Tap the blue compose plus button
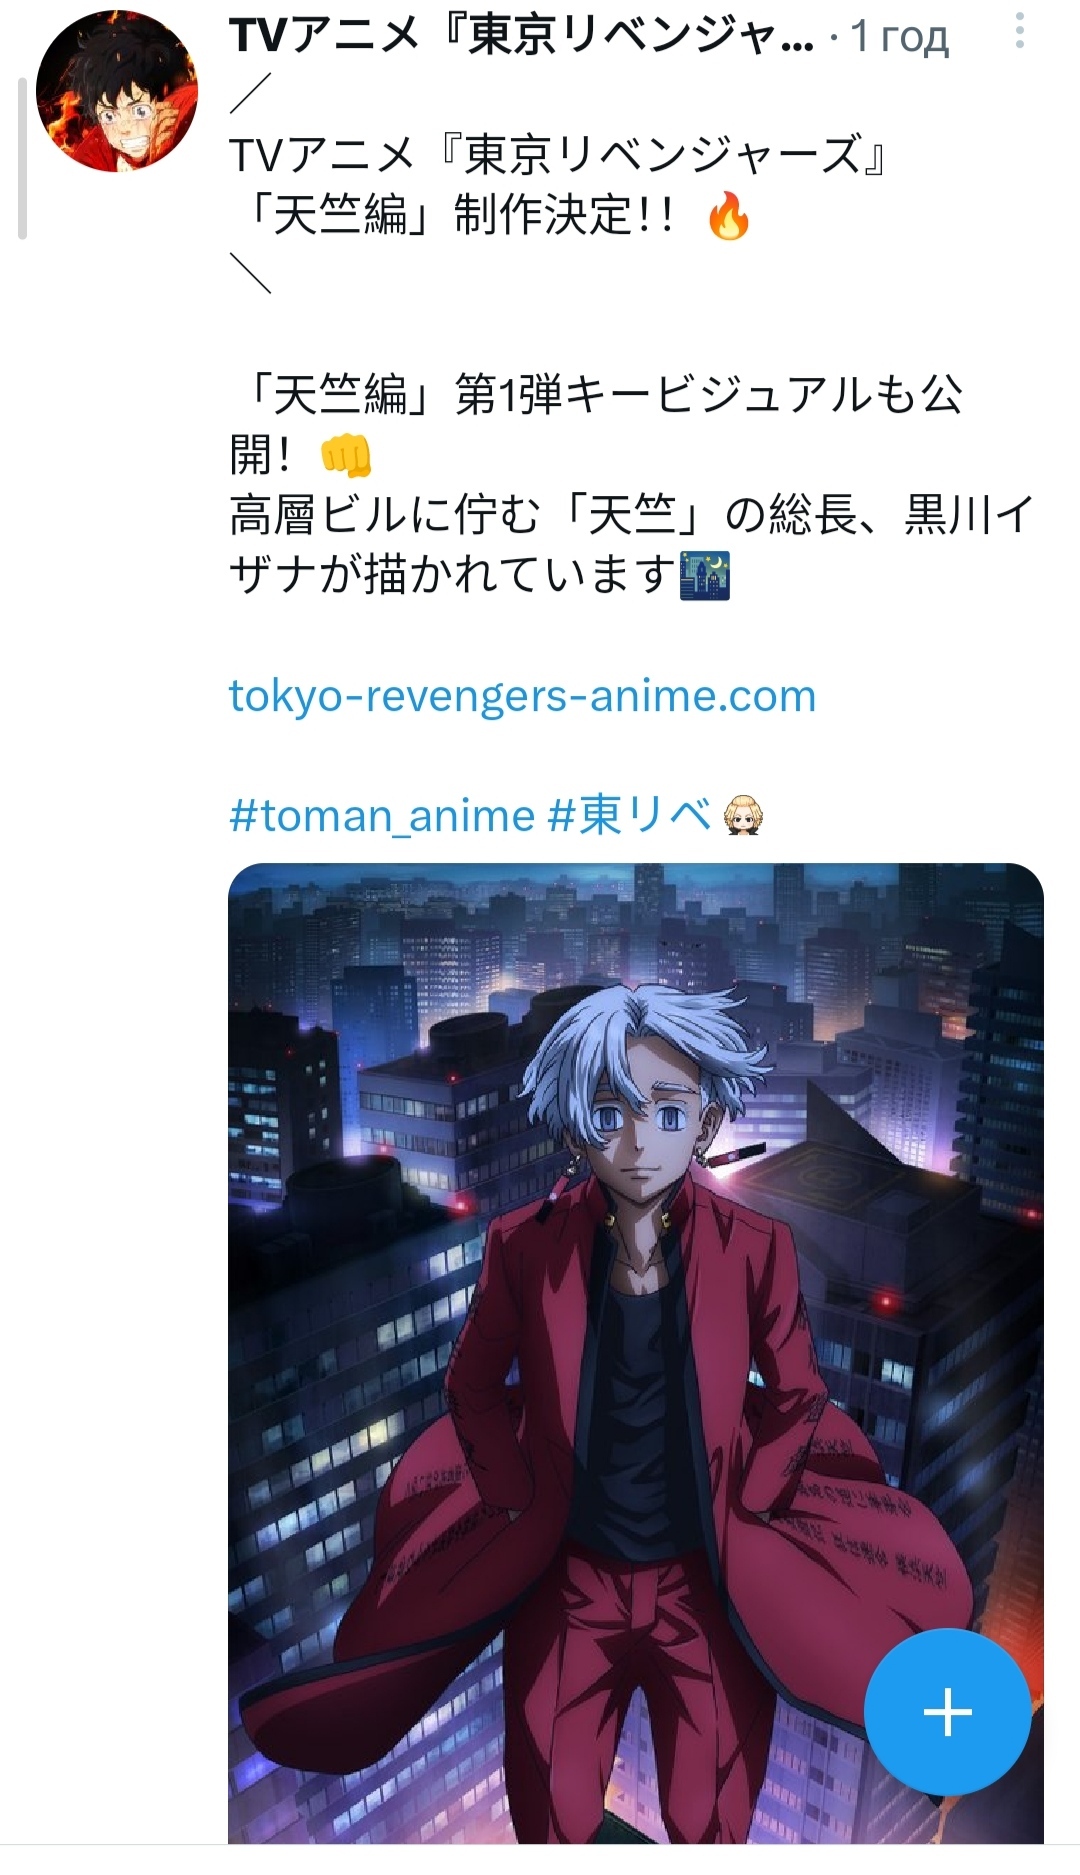Viewport: 1080px width, 1875px height. click(947, 1712)
